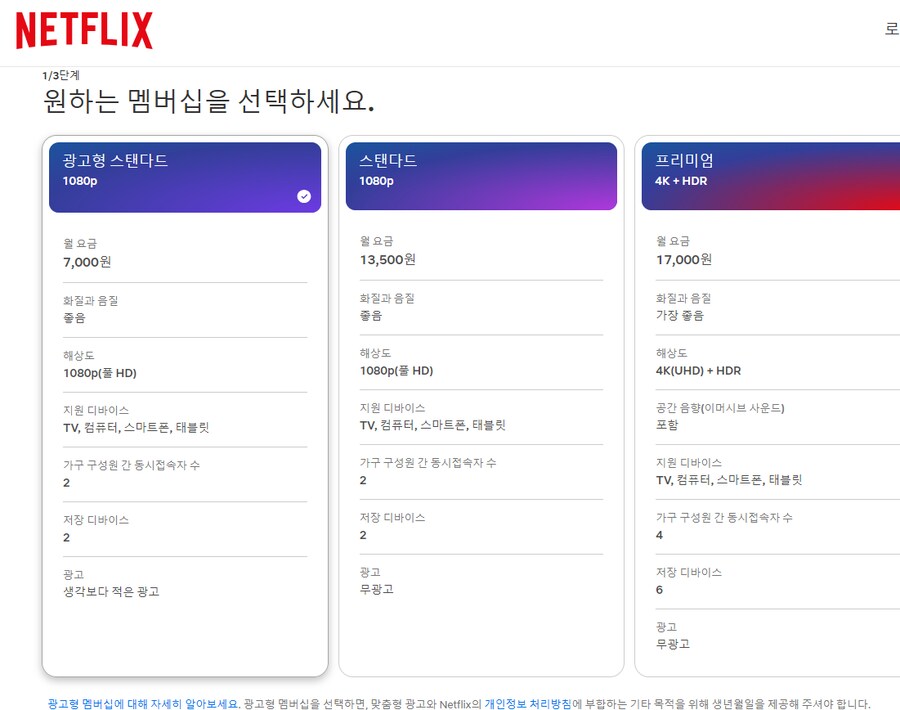Click 지원 디바이스 list in 광고형 스탠다드 card
The width and height of the screenshot is (900, 710).
point(136,428)
